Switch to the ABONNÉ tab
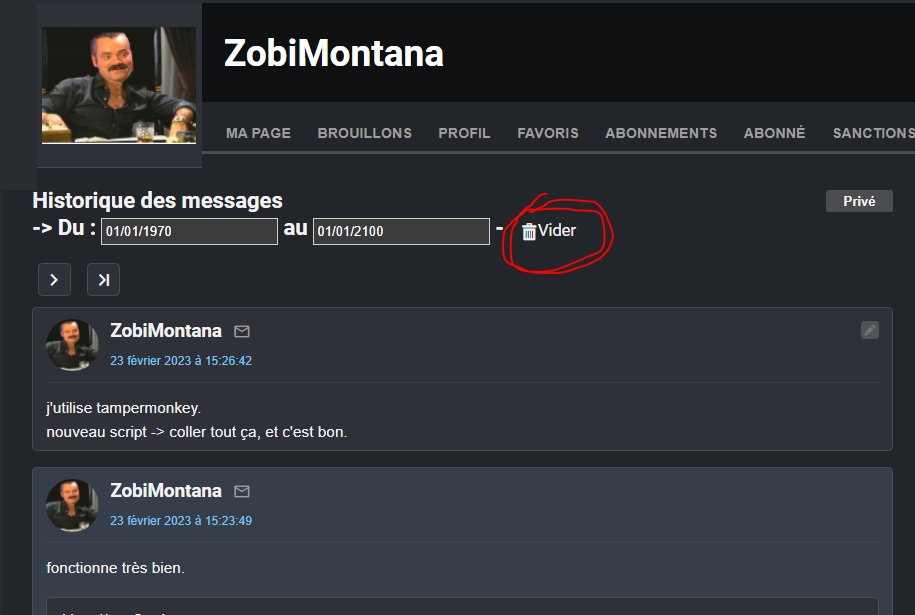Screen dimensions: 915x615 [x=774, y=132]
